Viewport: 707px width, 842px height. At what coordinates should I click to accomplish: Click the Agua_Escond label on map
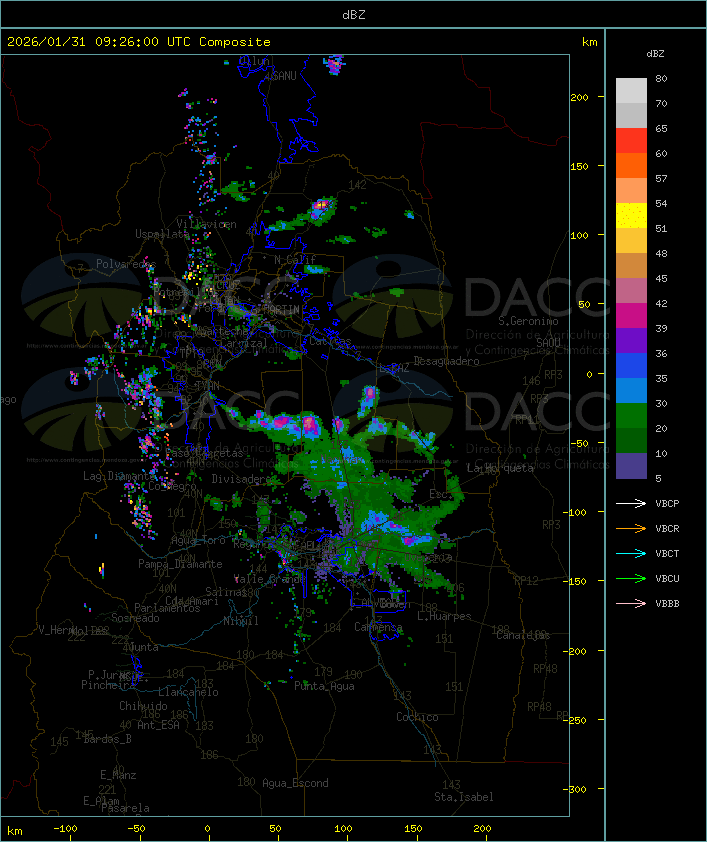tap(295, 783)
